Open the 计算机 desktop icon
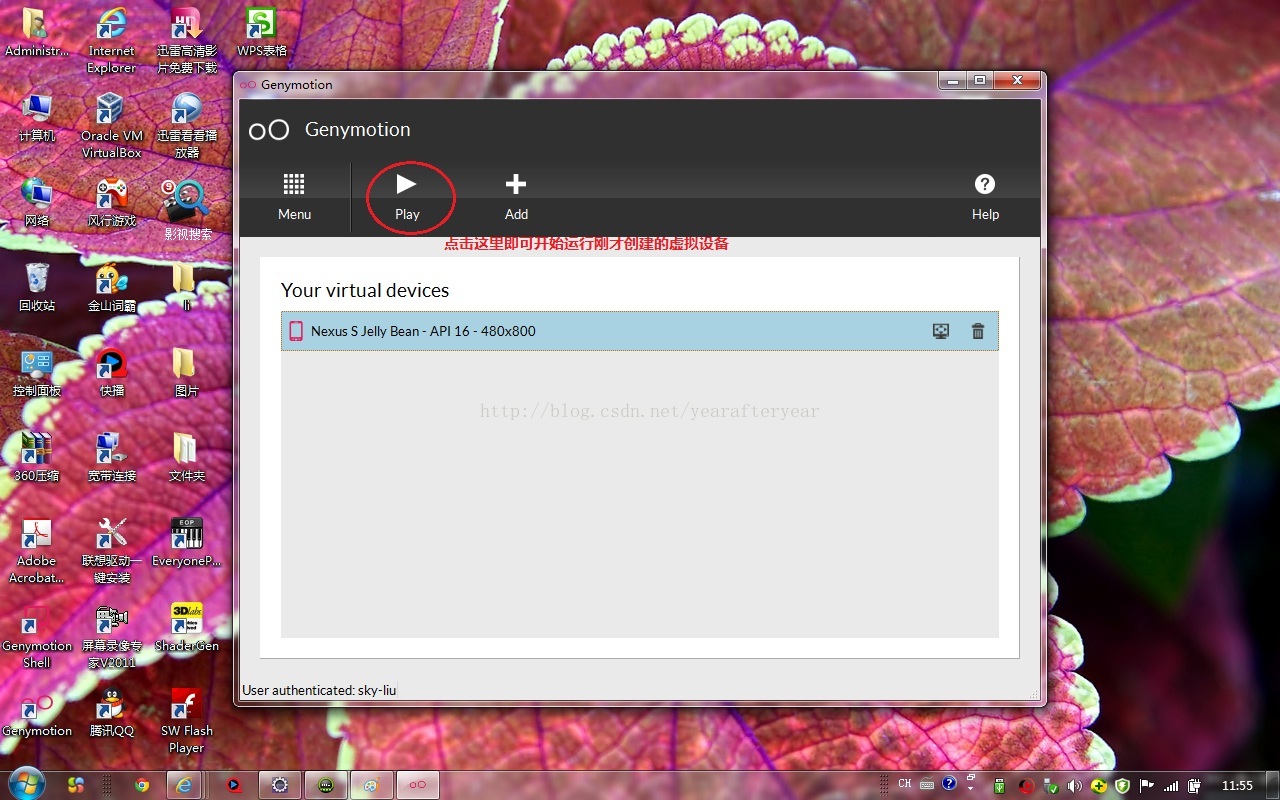 [37, 118]
